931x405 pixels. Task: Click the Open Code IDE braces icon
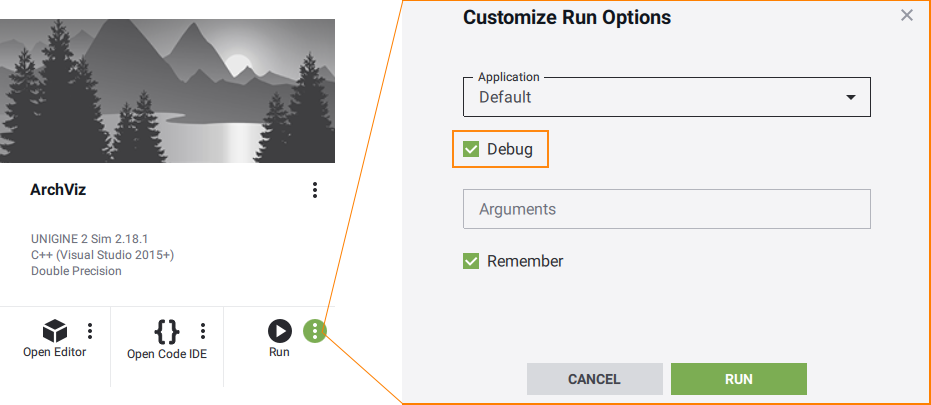pyautogui.click(x=166, y=331)
